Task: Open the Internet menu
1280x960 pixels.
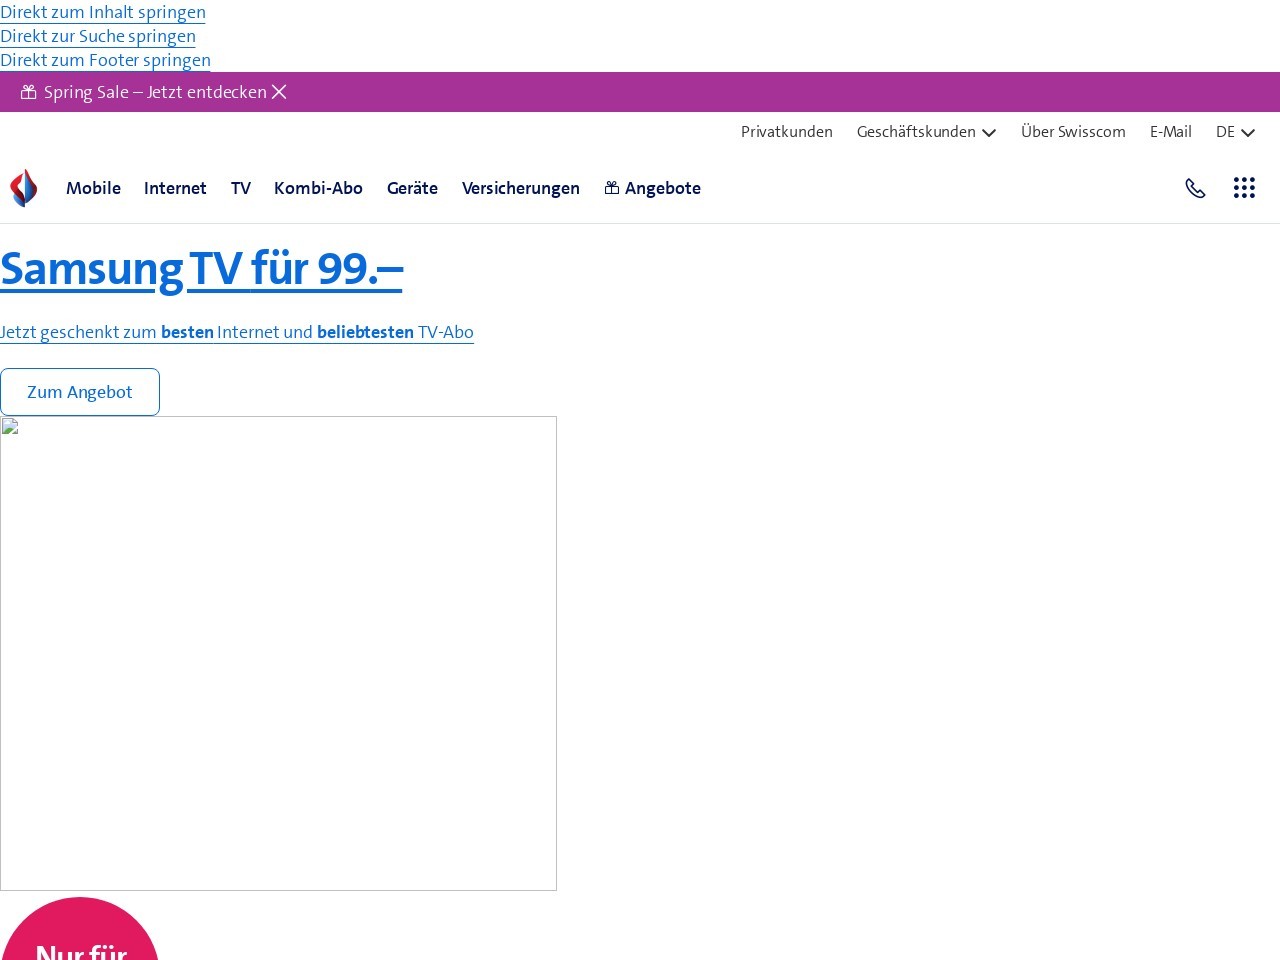Action: click(175, 188)
